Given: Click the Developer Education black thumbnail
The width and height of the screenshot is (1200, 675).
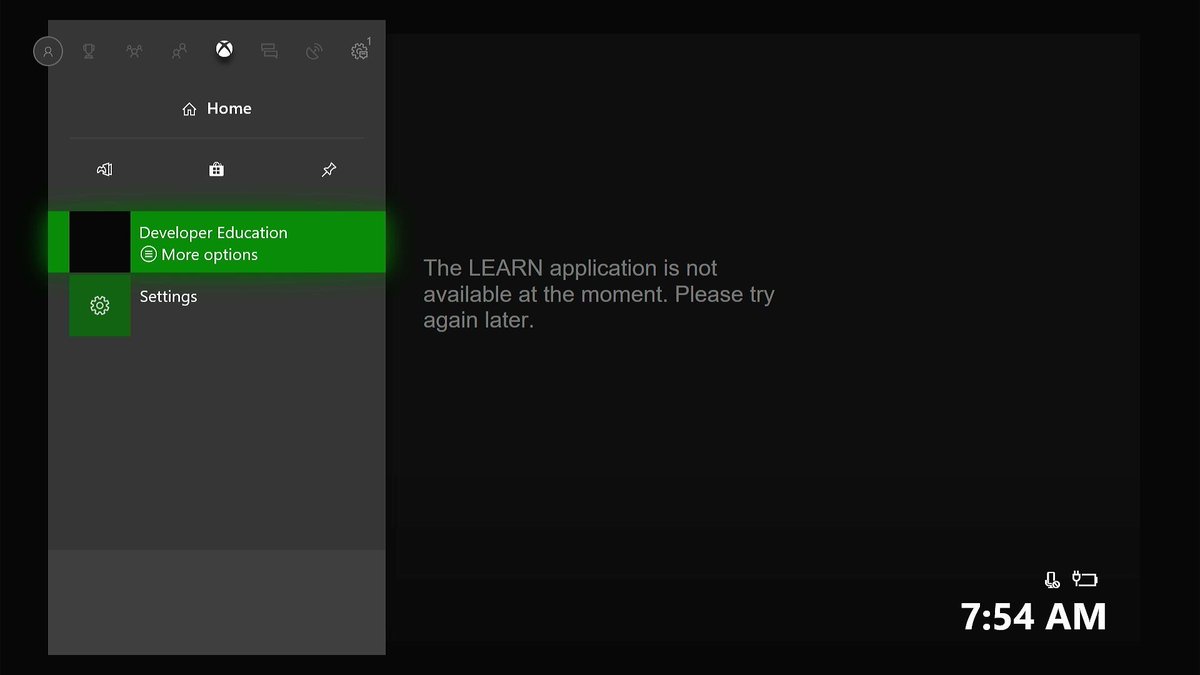Looking at the screenshot, I should 100,242.
